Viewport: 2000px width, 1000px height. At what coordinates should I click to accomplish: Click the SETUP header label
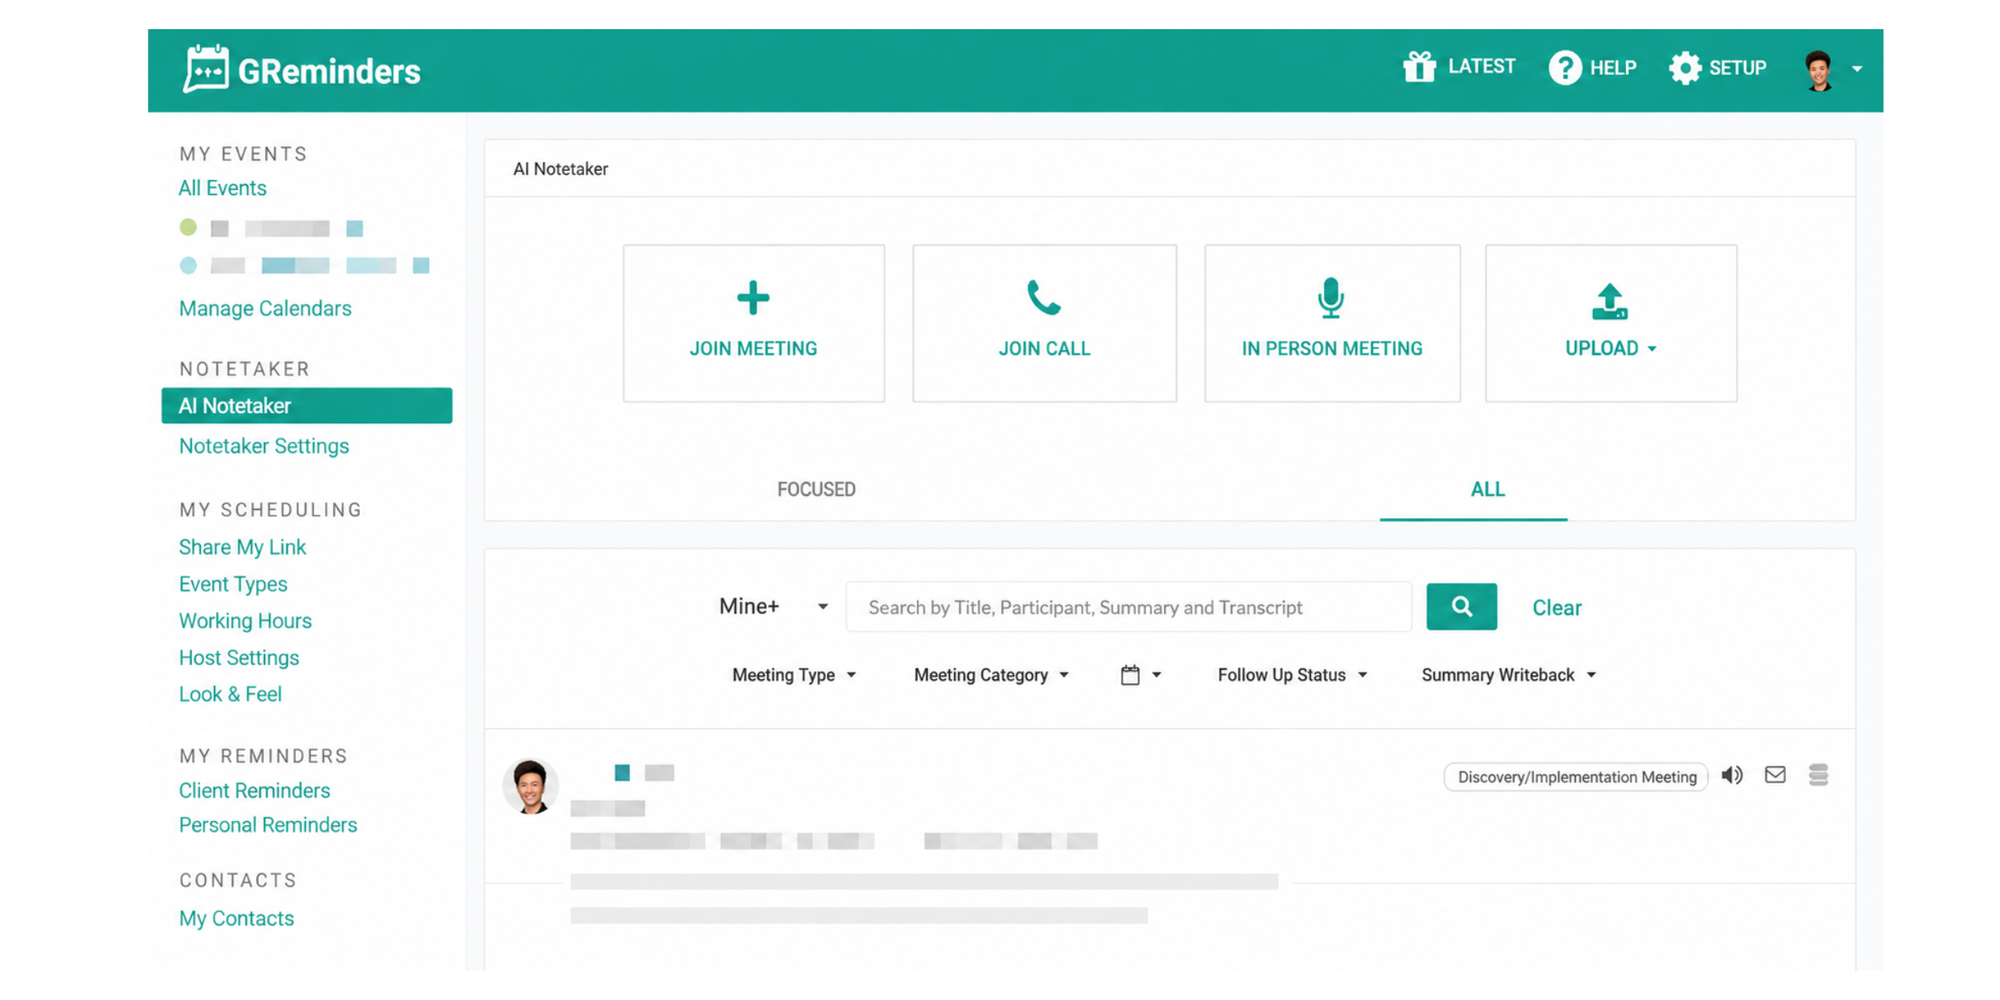(1738, 68)
